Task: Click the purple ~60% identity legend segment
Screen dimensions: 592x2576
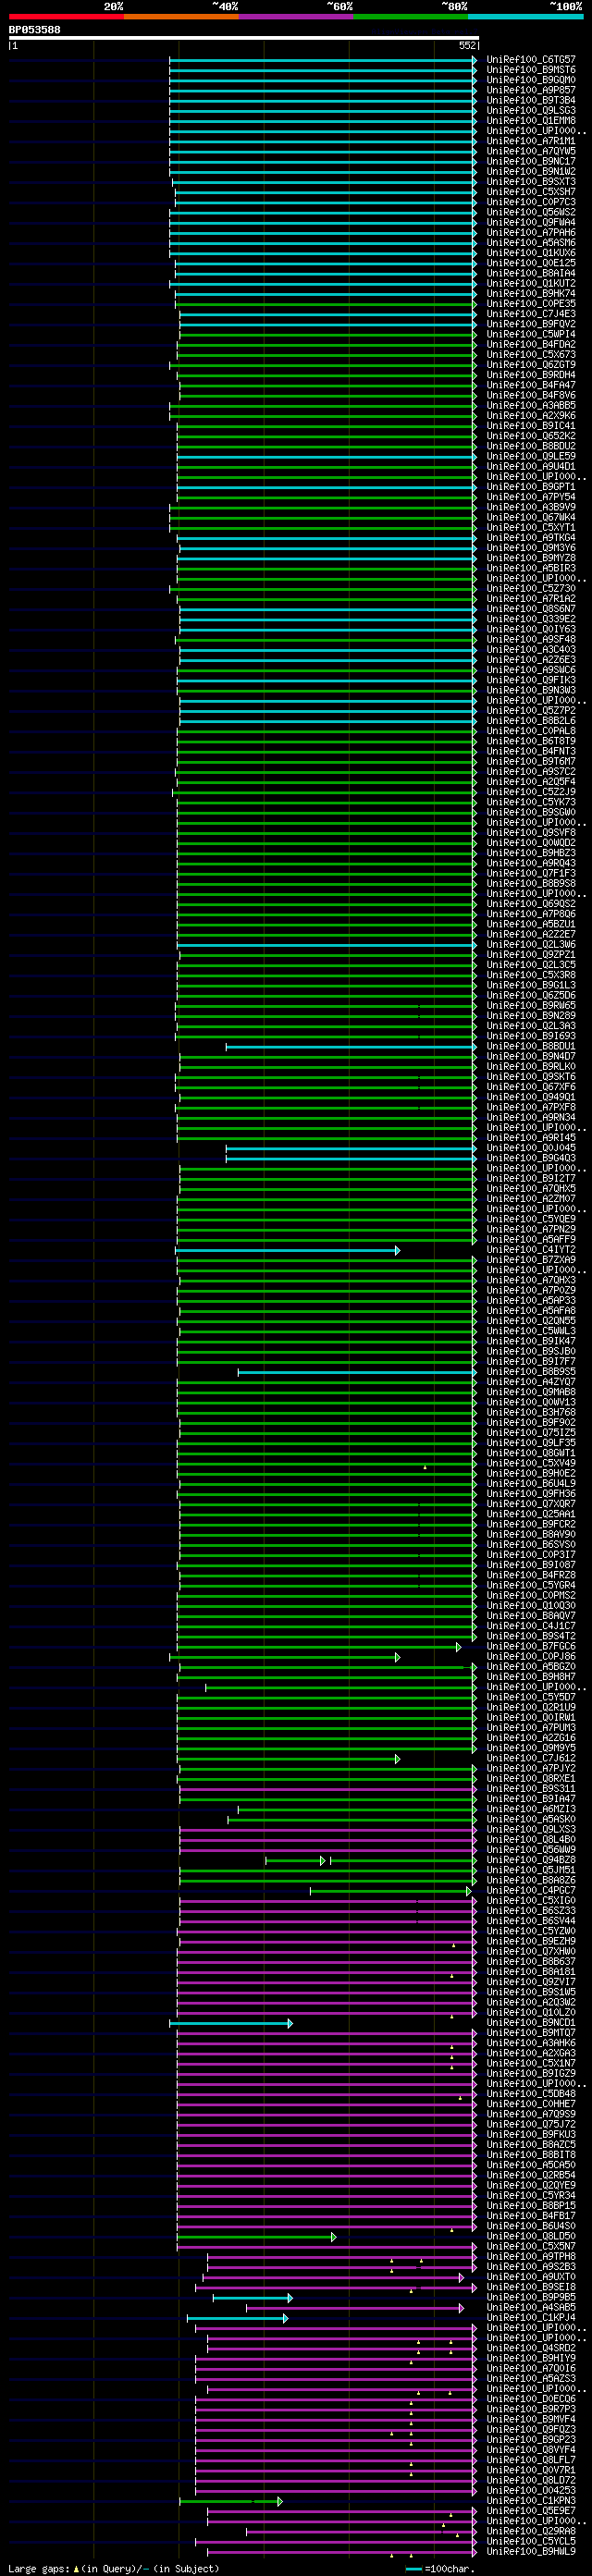Action: [296, 17]
